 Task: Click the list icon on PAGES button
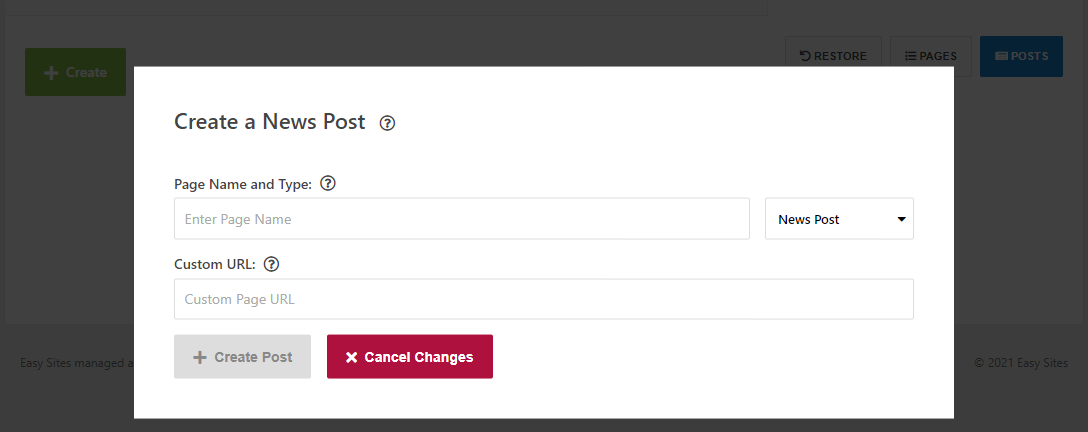[911, 56]
